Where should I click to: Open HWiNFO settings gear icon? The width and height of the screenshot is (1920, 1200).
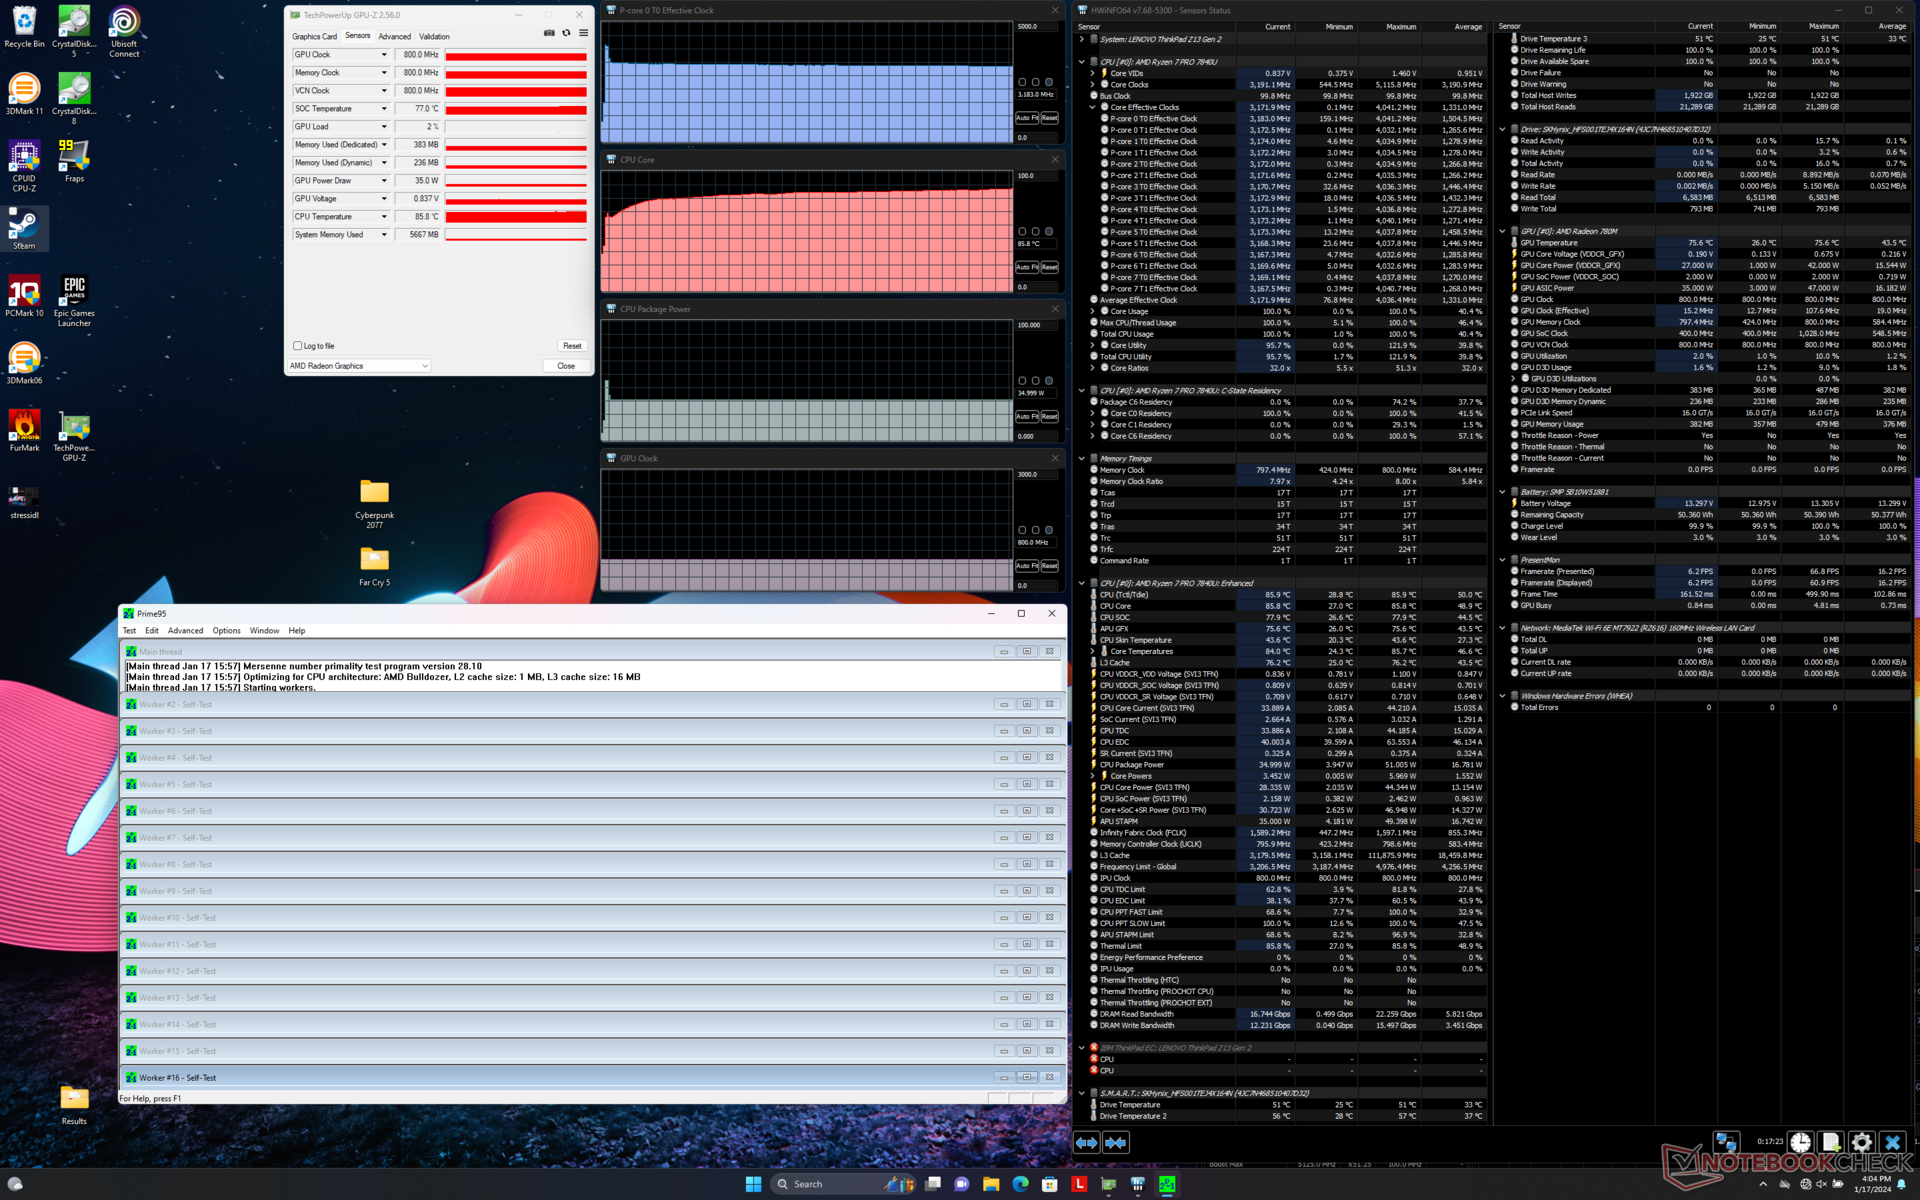point(1861,1142)
